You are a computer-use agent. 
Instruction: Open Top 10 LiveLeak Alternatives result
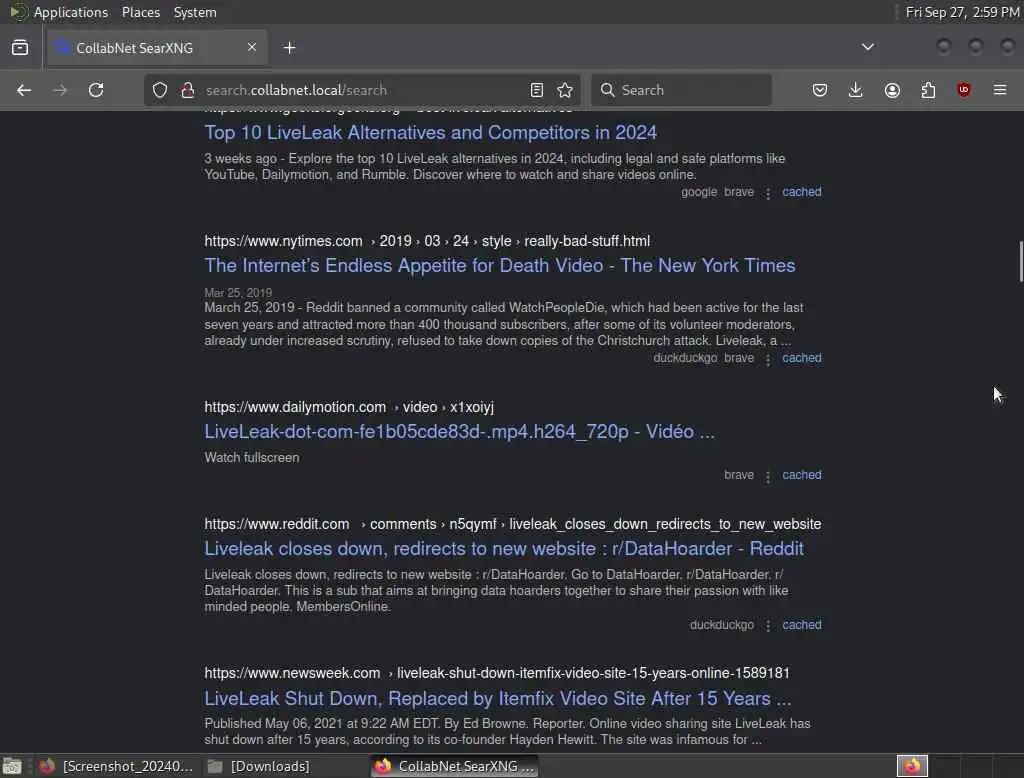tap(430, 133)
